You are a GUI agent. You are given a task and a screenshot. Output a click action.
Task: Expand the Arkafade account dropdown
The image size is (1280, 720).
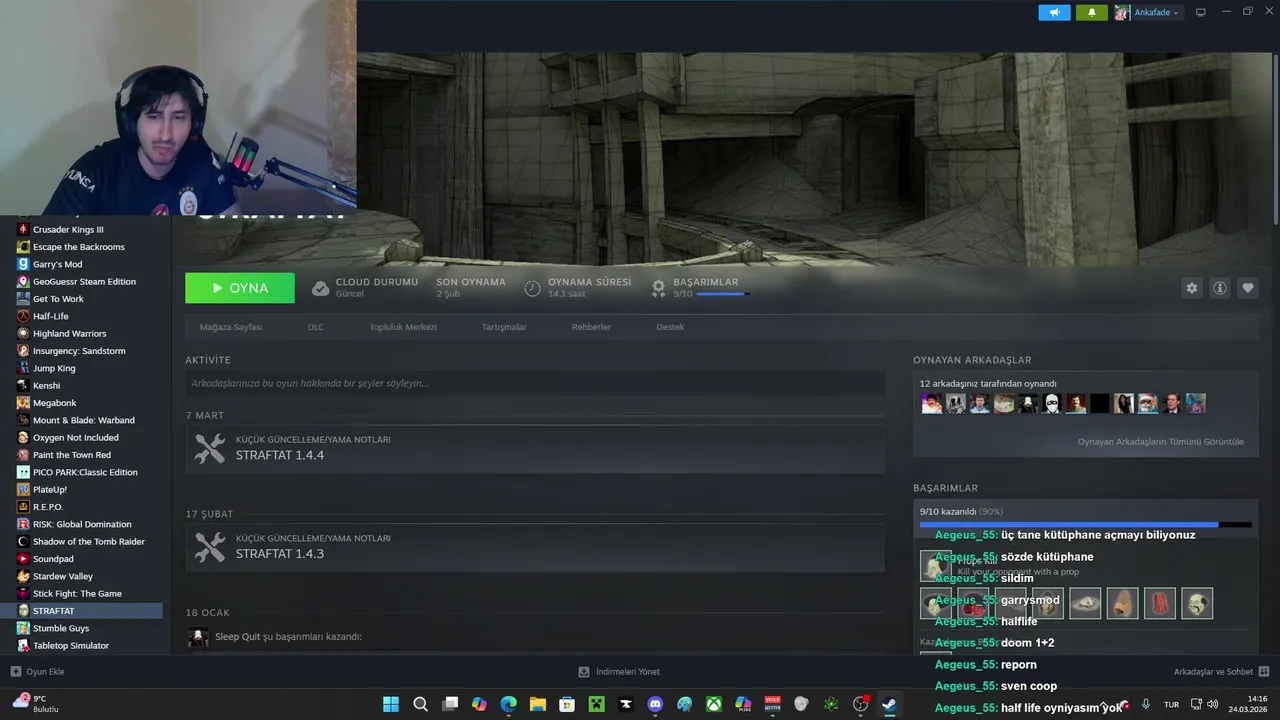(1148, 12)
